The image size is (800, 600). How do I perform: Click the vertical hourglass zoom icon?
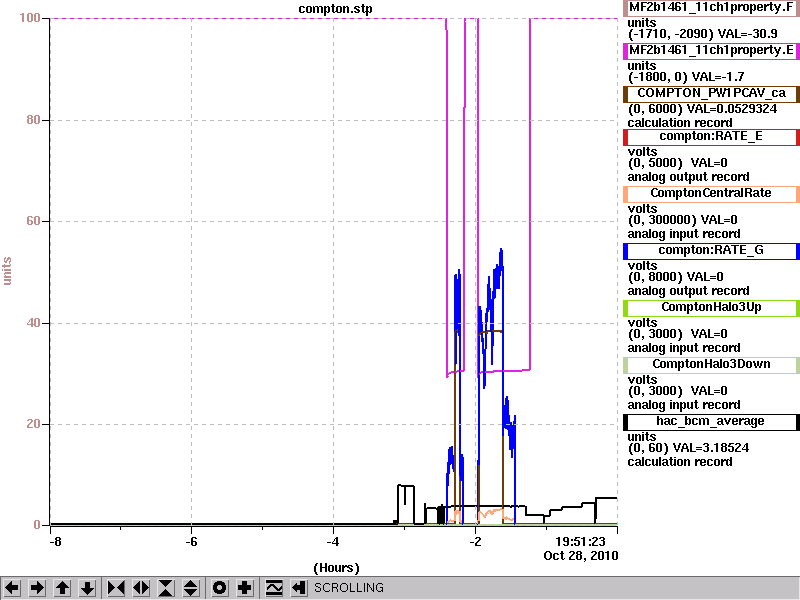[x=166, y=588]
